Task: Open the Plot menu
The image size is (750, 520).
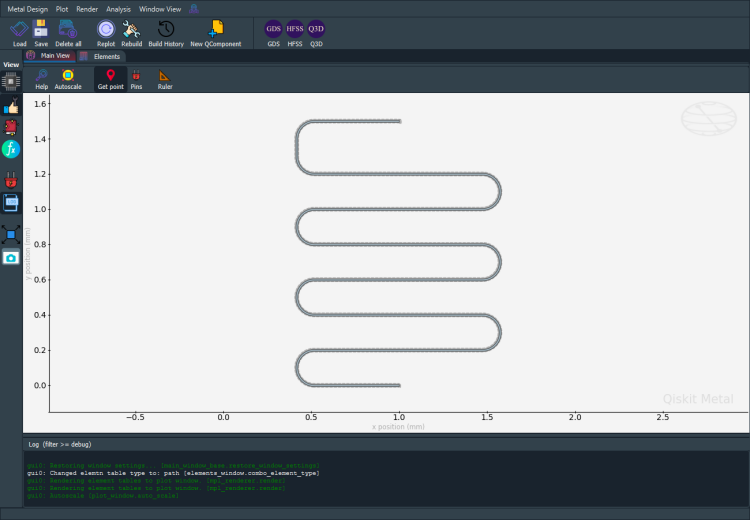Action: [x=62, y=9]
